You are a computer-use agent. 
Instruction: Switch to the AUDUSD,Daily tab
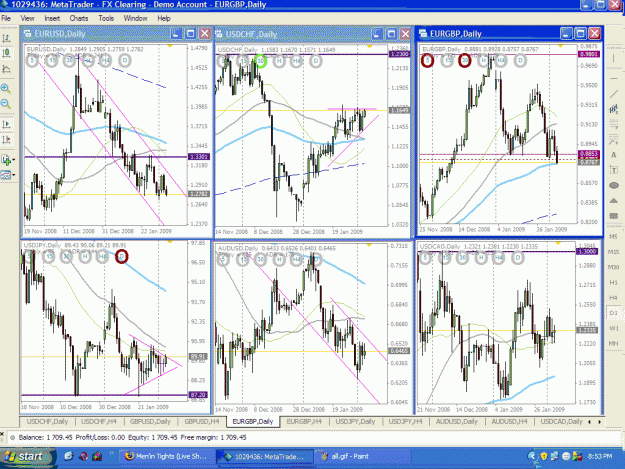(x=456, y=422)
